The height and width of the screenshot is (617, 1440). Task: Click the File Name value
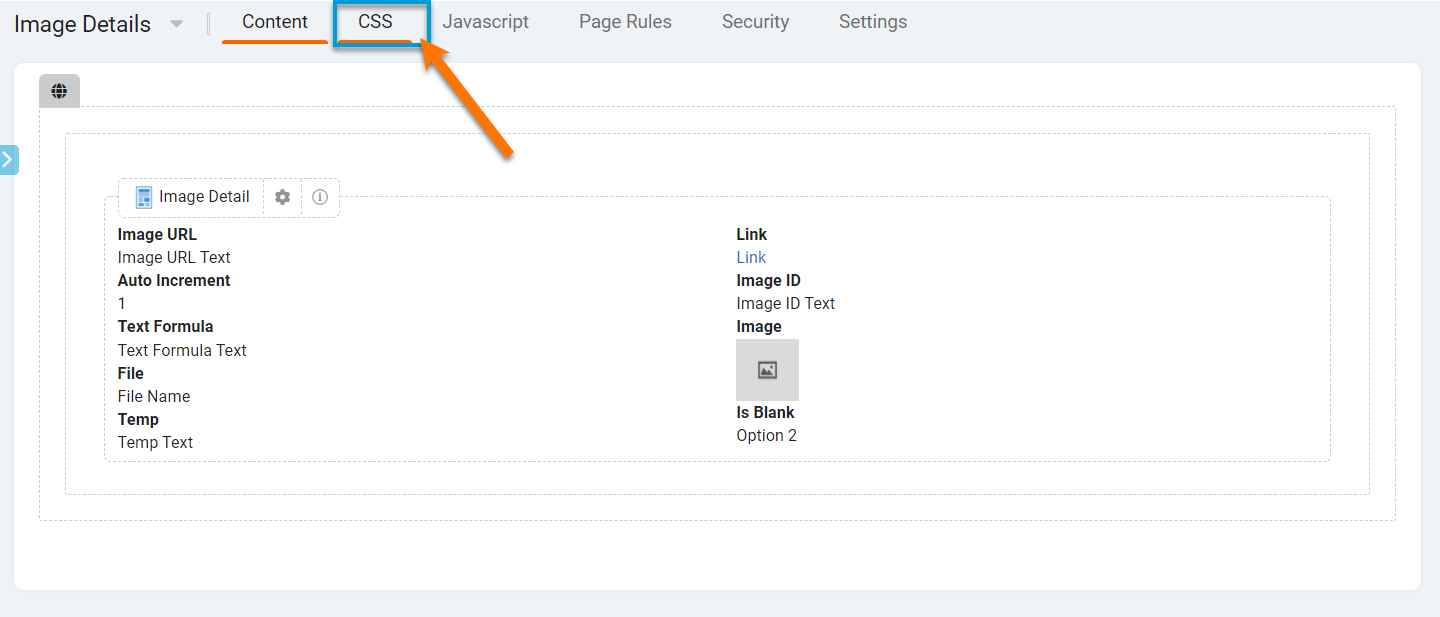click(x=154, y=397)
